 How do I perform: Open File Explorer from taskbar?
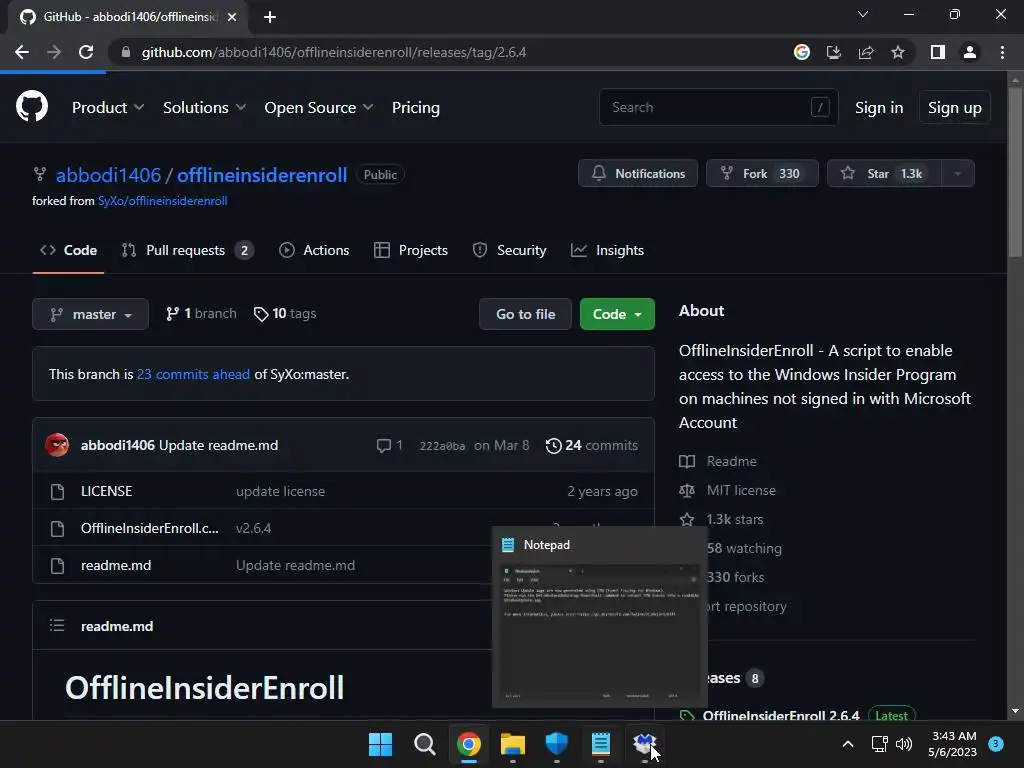[513, 744]
